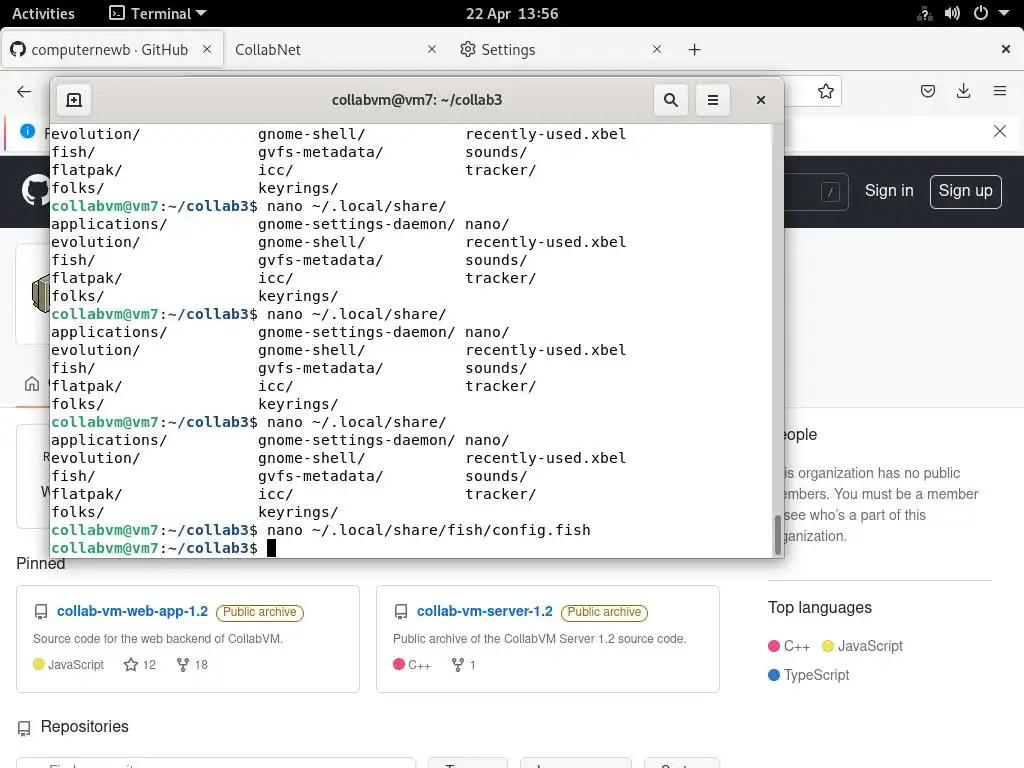Viewport: 1024px width, 768px height.
Task: Close the CollabNet tab
Action: tap(432, 50)
